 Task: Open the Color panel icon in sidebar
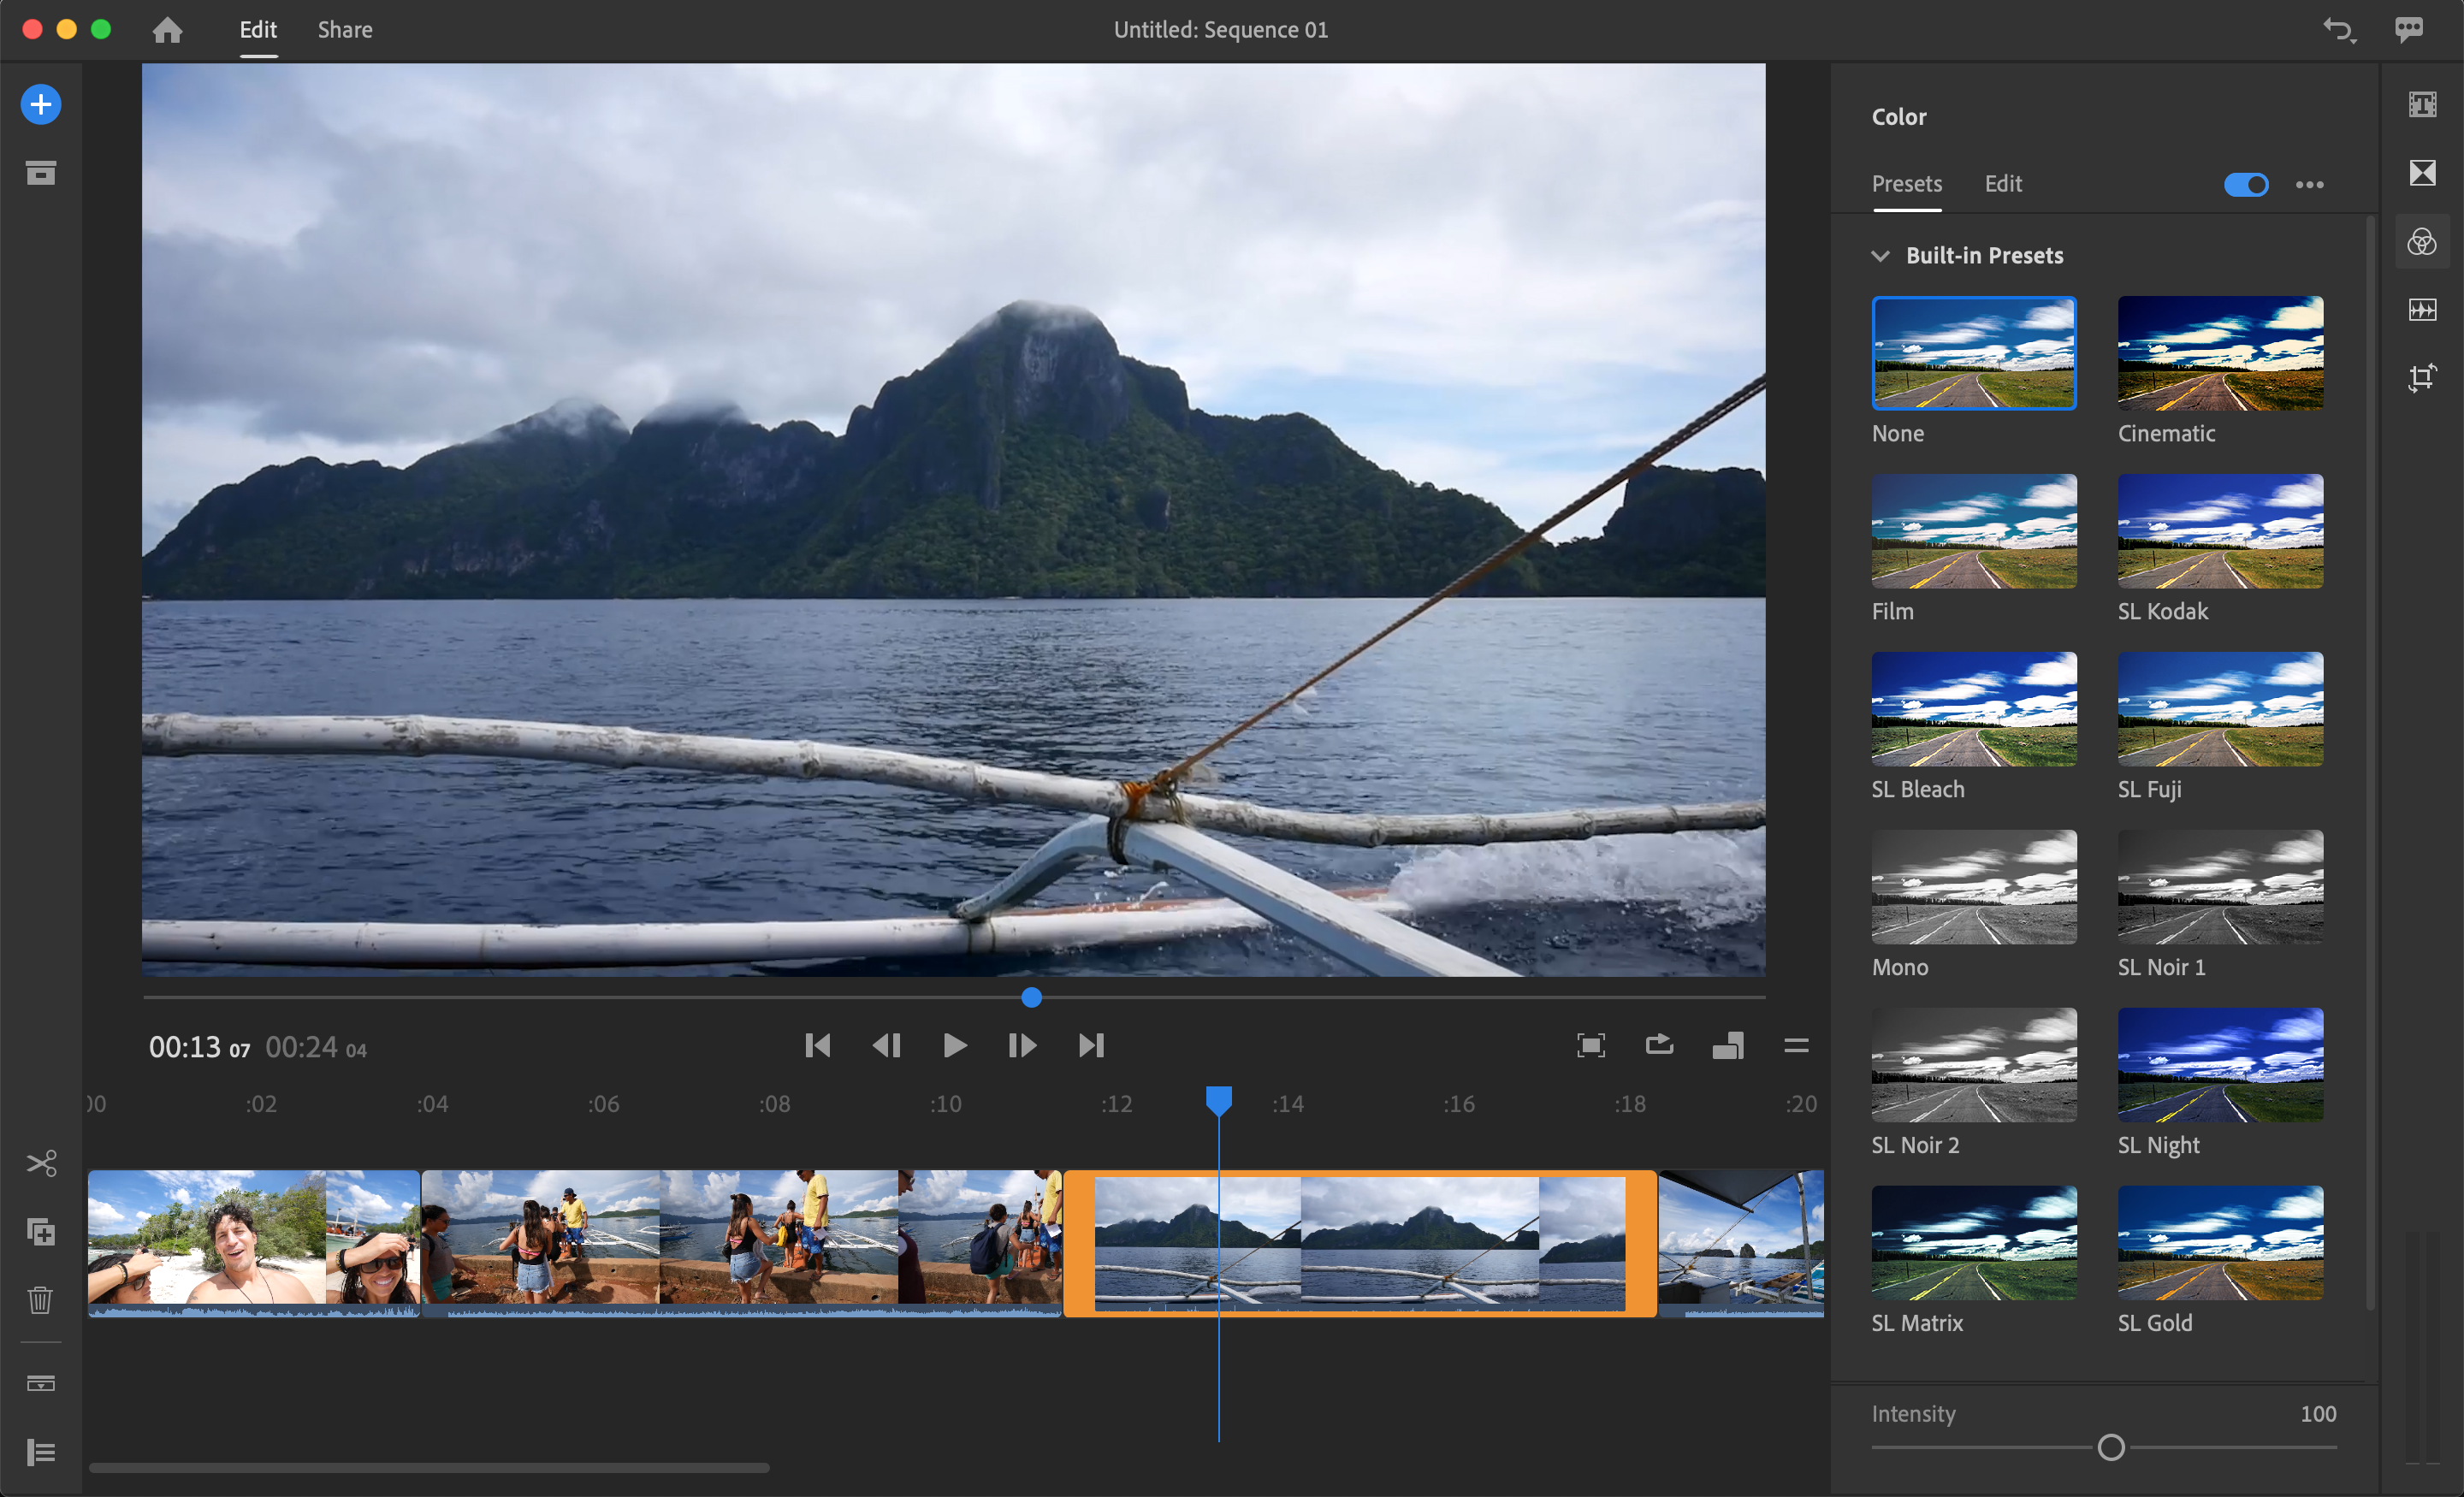[2421, 241]
